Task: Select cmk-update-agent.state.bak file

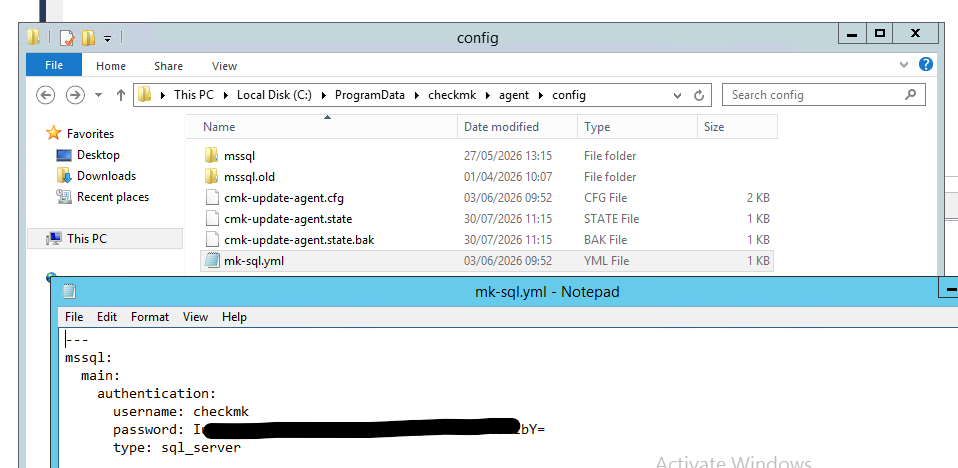Action: point(299,239)
